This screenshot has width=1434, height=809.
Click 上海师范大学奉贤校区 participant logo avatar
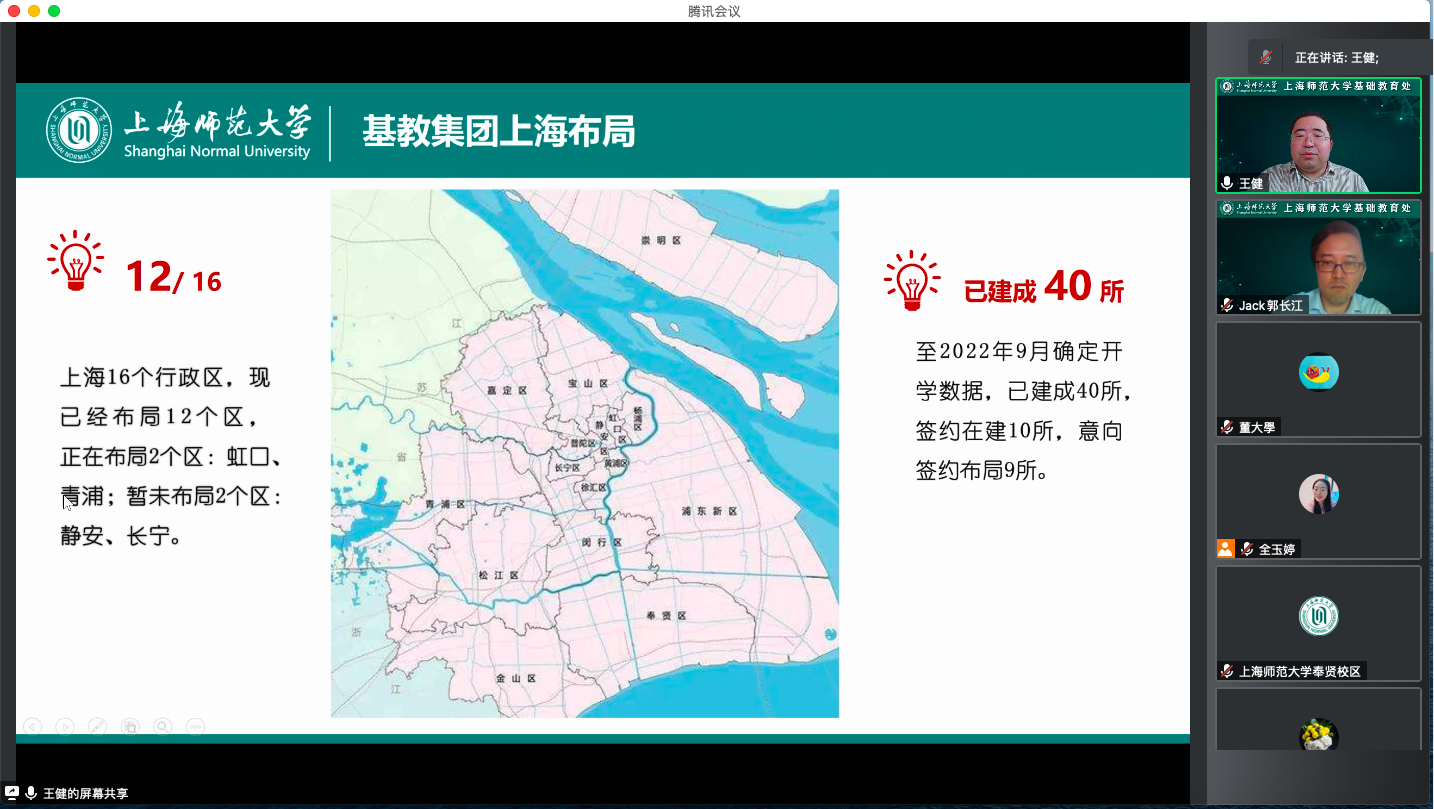pos(1318,616)
